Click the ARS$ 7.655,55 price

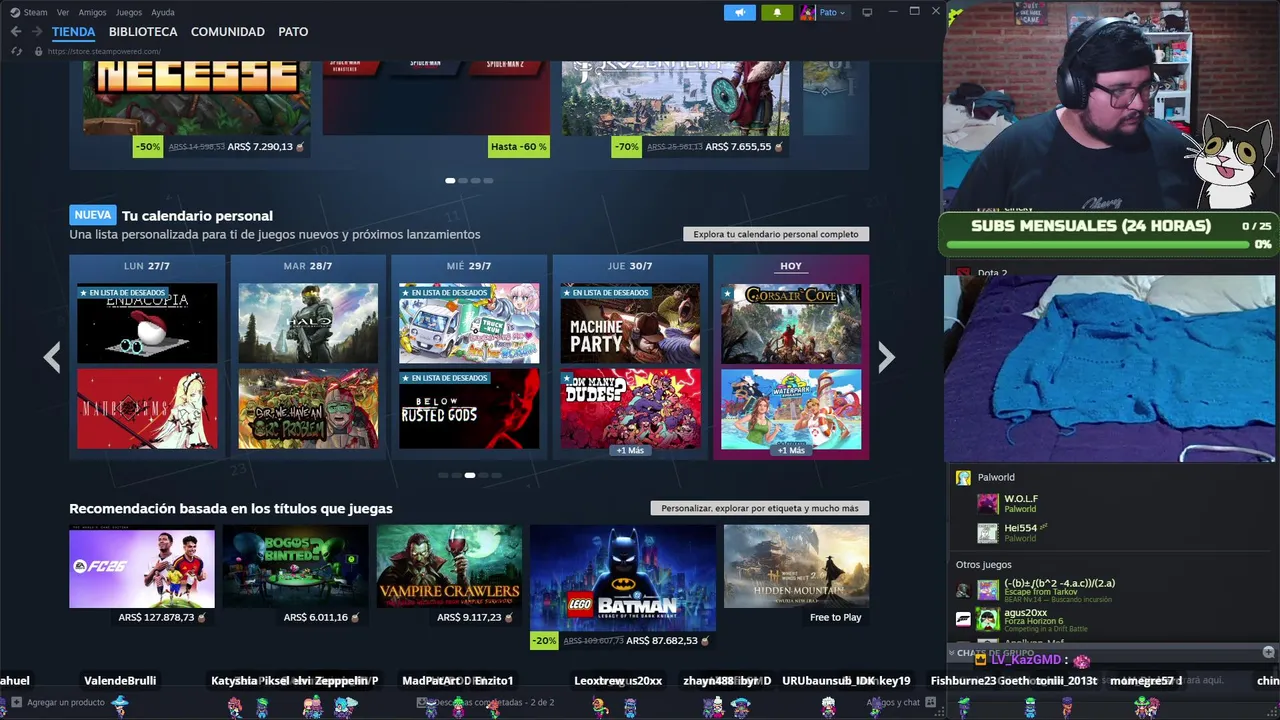pyautogui.click(x=738, y=147)
